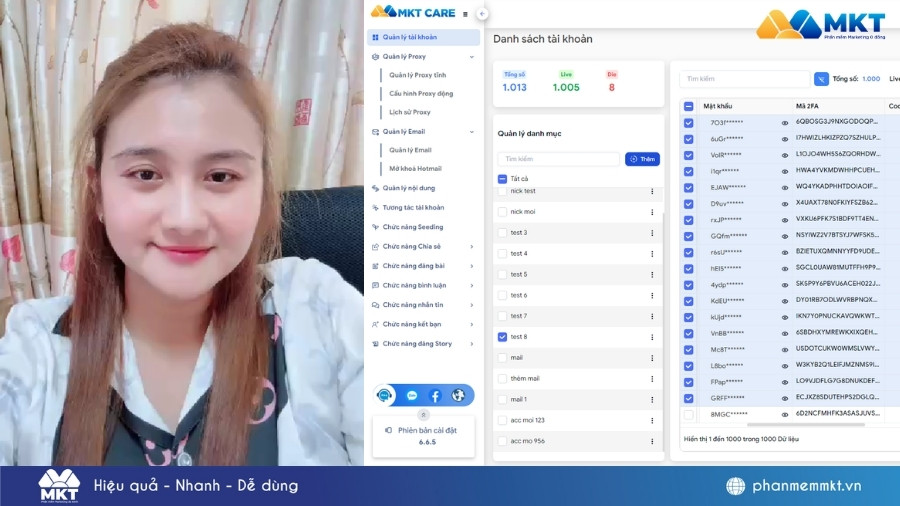Image resolution: width=900 pixels, height=506 pixels.
Task: Collapse the Quản lý Email section
Action: coord(472,132)
